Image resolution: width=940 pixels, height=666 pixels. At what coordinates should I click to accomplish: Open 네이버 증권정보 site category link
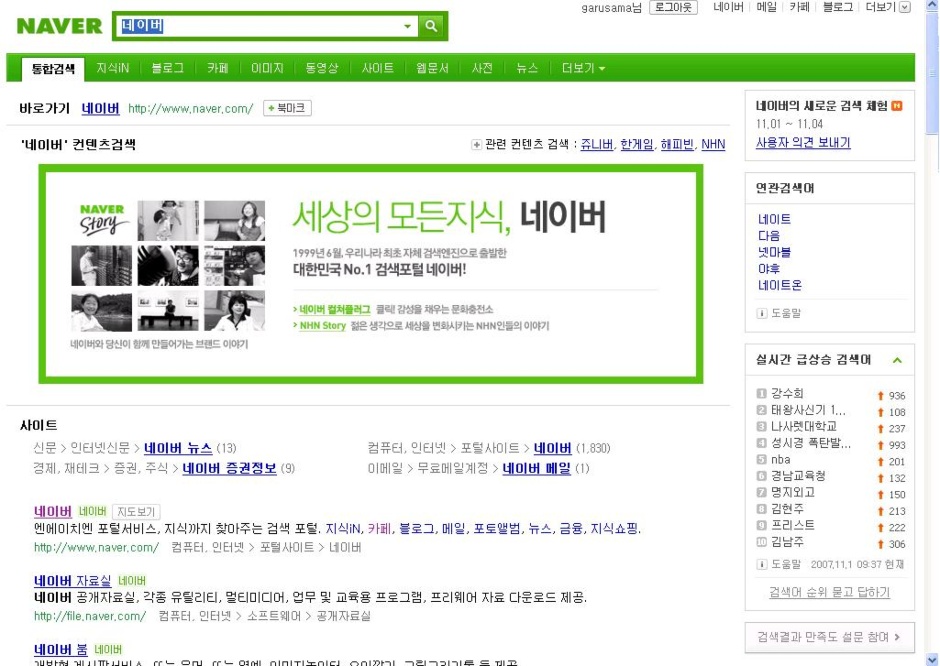click(230, 468)
